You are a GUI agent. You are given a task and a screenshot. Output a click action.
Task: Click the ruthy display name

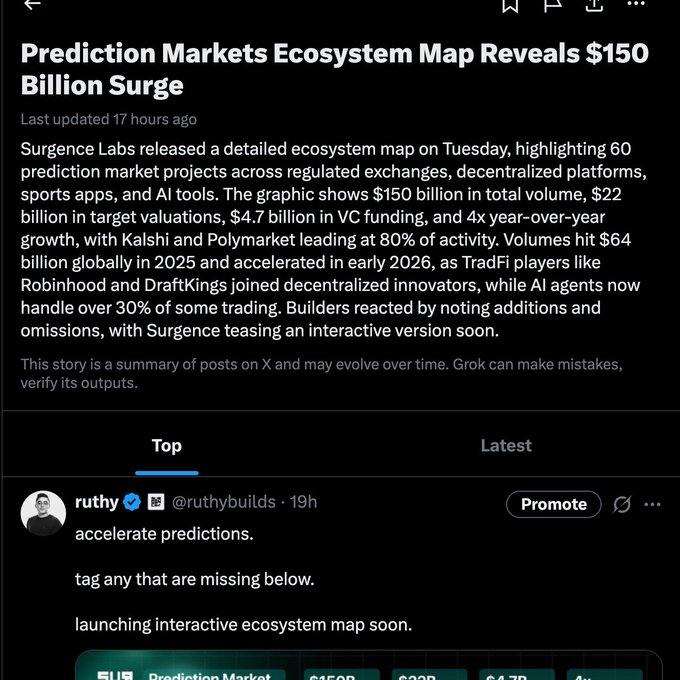[x=97, y=502]
